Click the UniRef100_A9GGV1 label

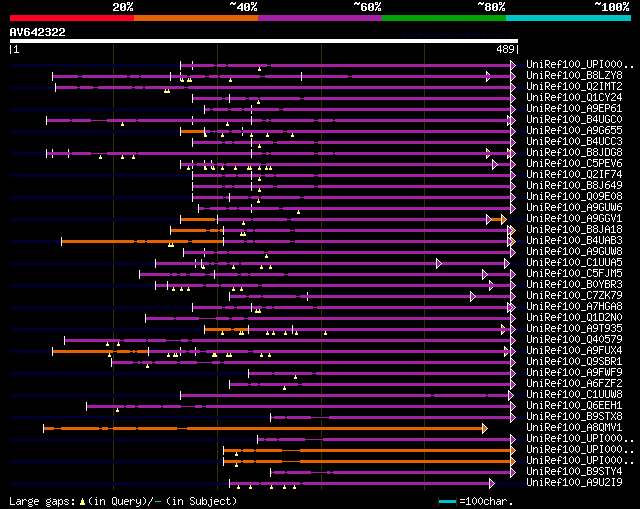(x=574, y=219)
